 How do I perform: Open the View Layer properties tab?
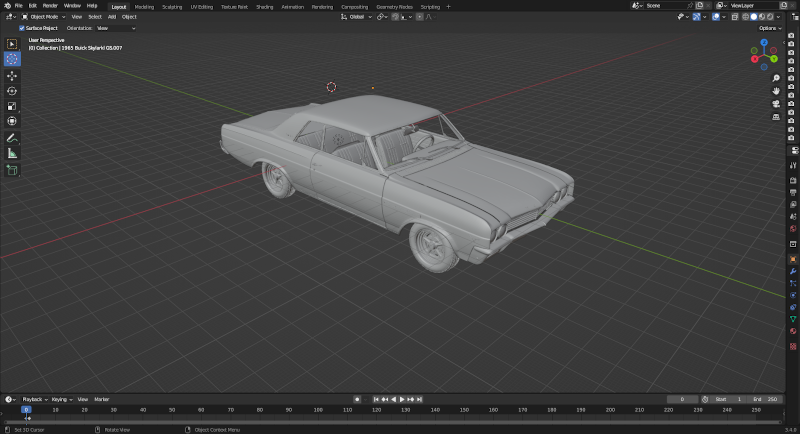[793, 205]
